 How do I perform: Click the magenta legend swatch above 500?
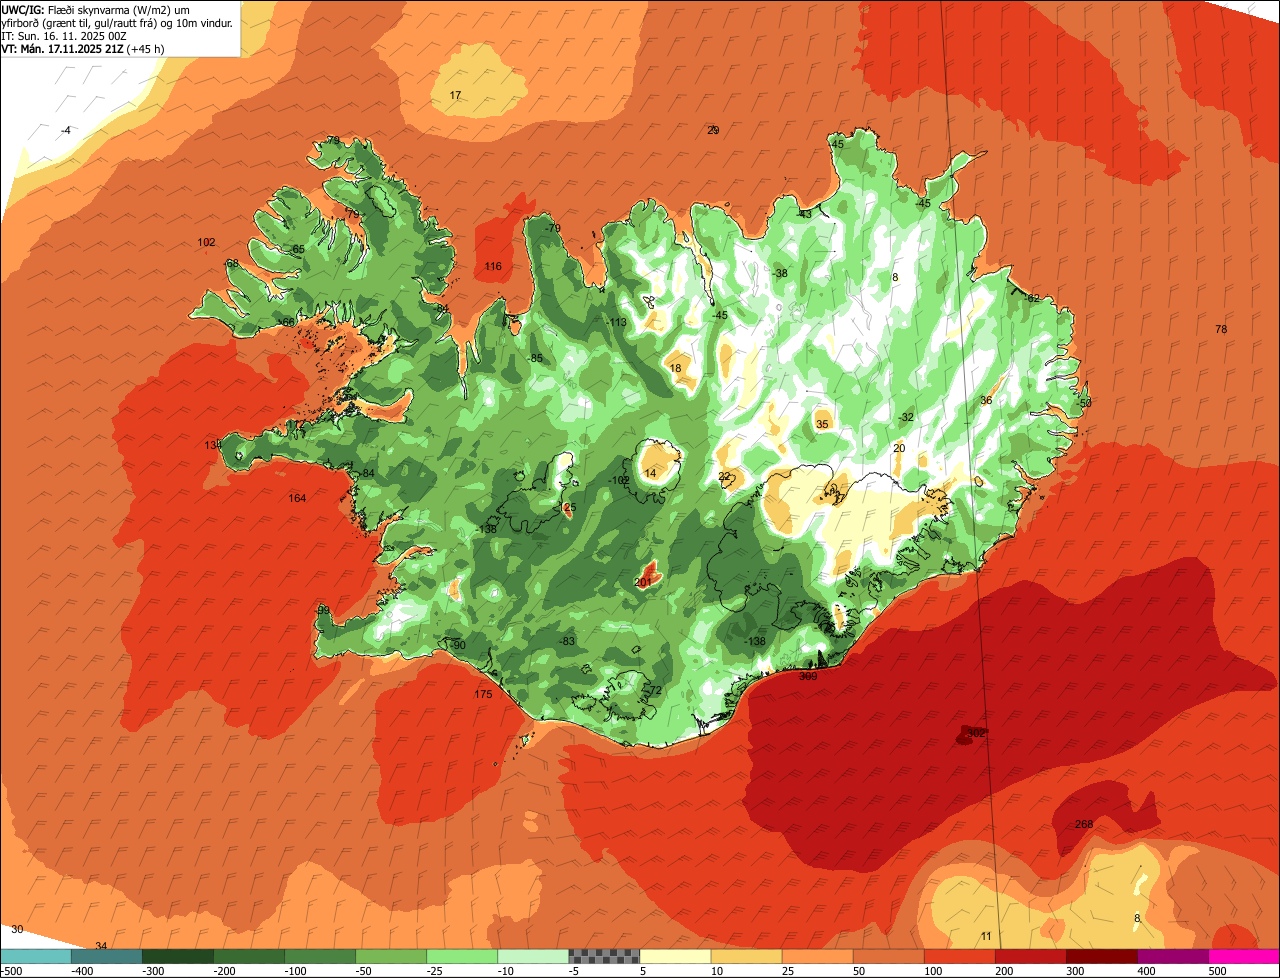[1244, 956]
